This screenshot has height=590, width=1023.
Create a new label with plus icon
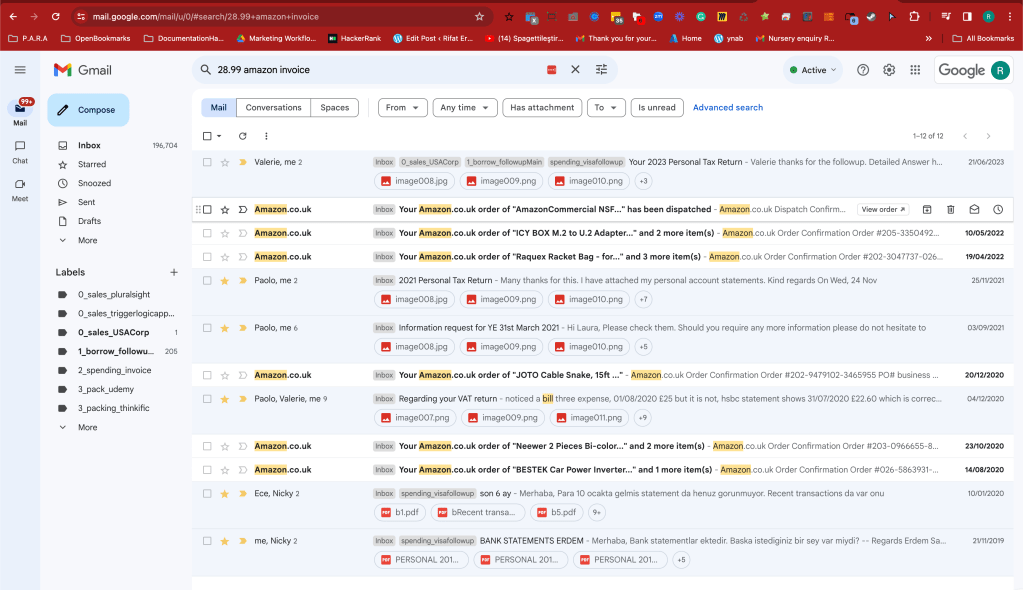[174, 272]
